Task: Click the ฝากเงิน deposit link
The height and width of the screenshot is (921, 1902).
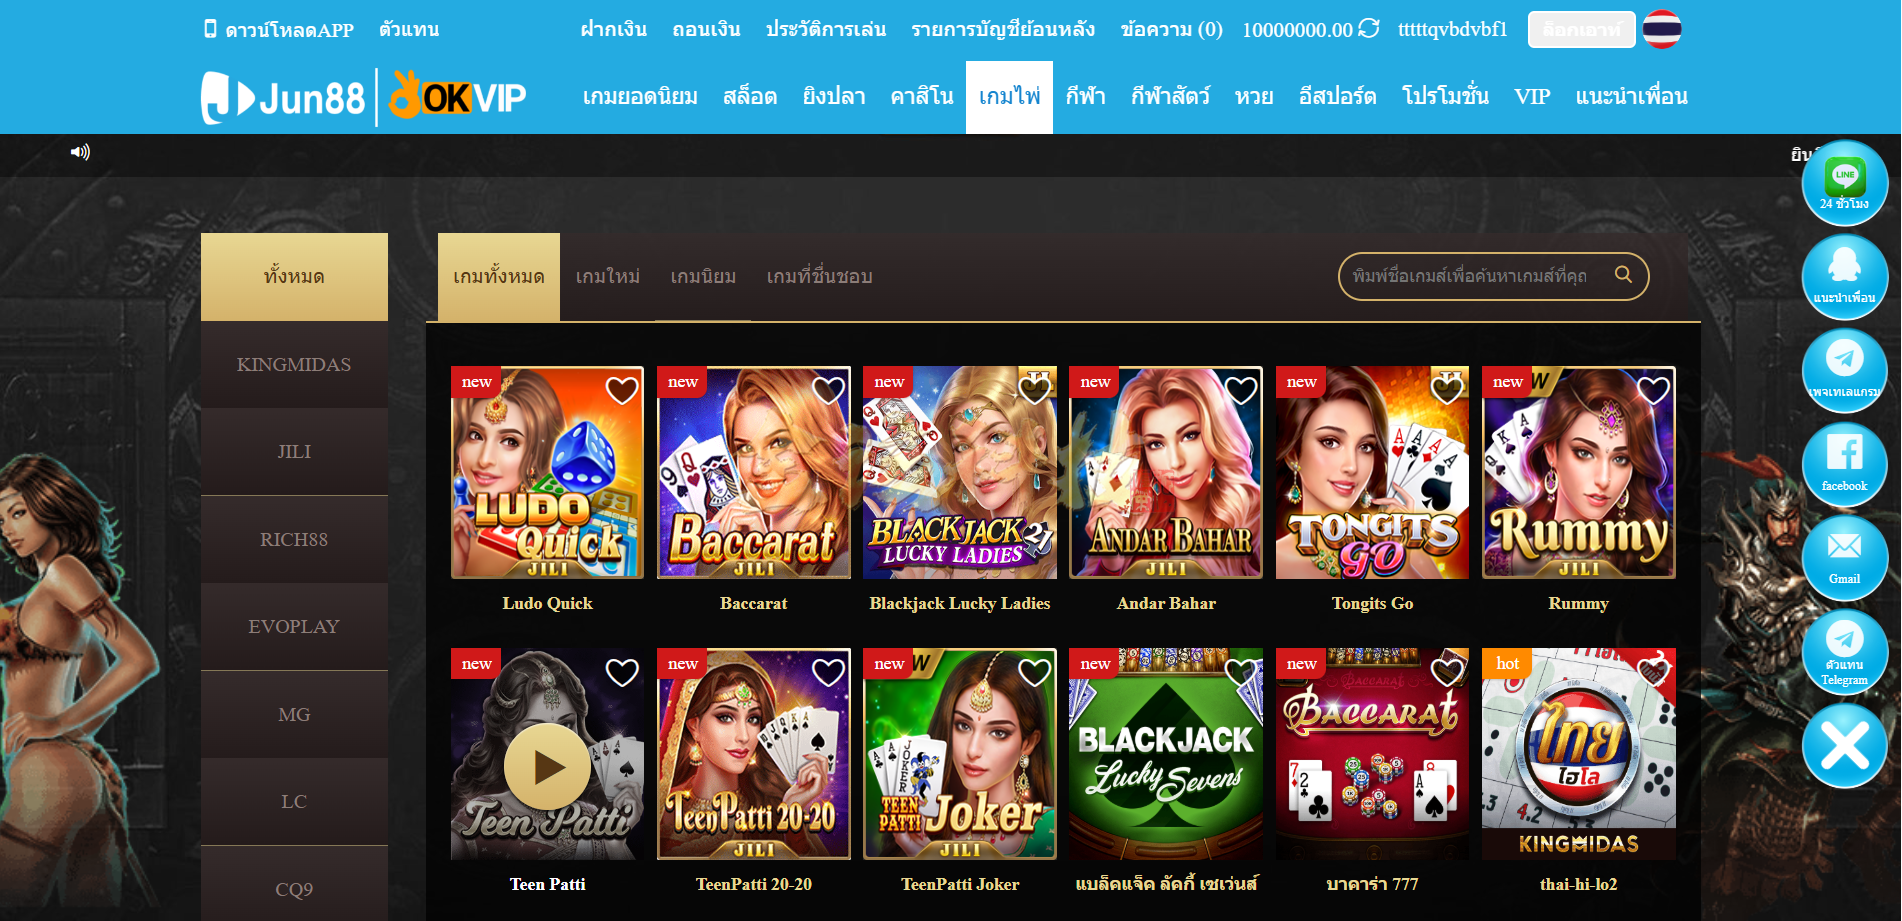Action: click(613, 30)
